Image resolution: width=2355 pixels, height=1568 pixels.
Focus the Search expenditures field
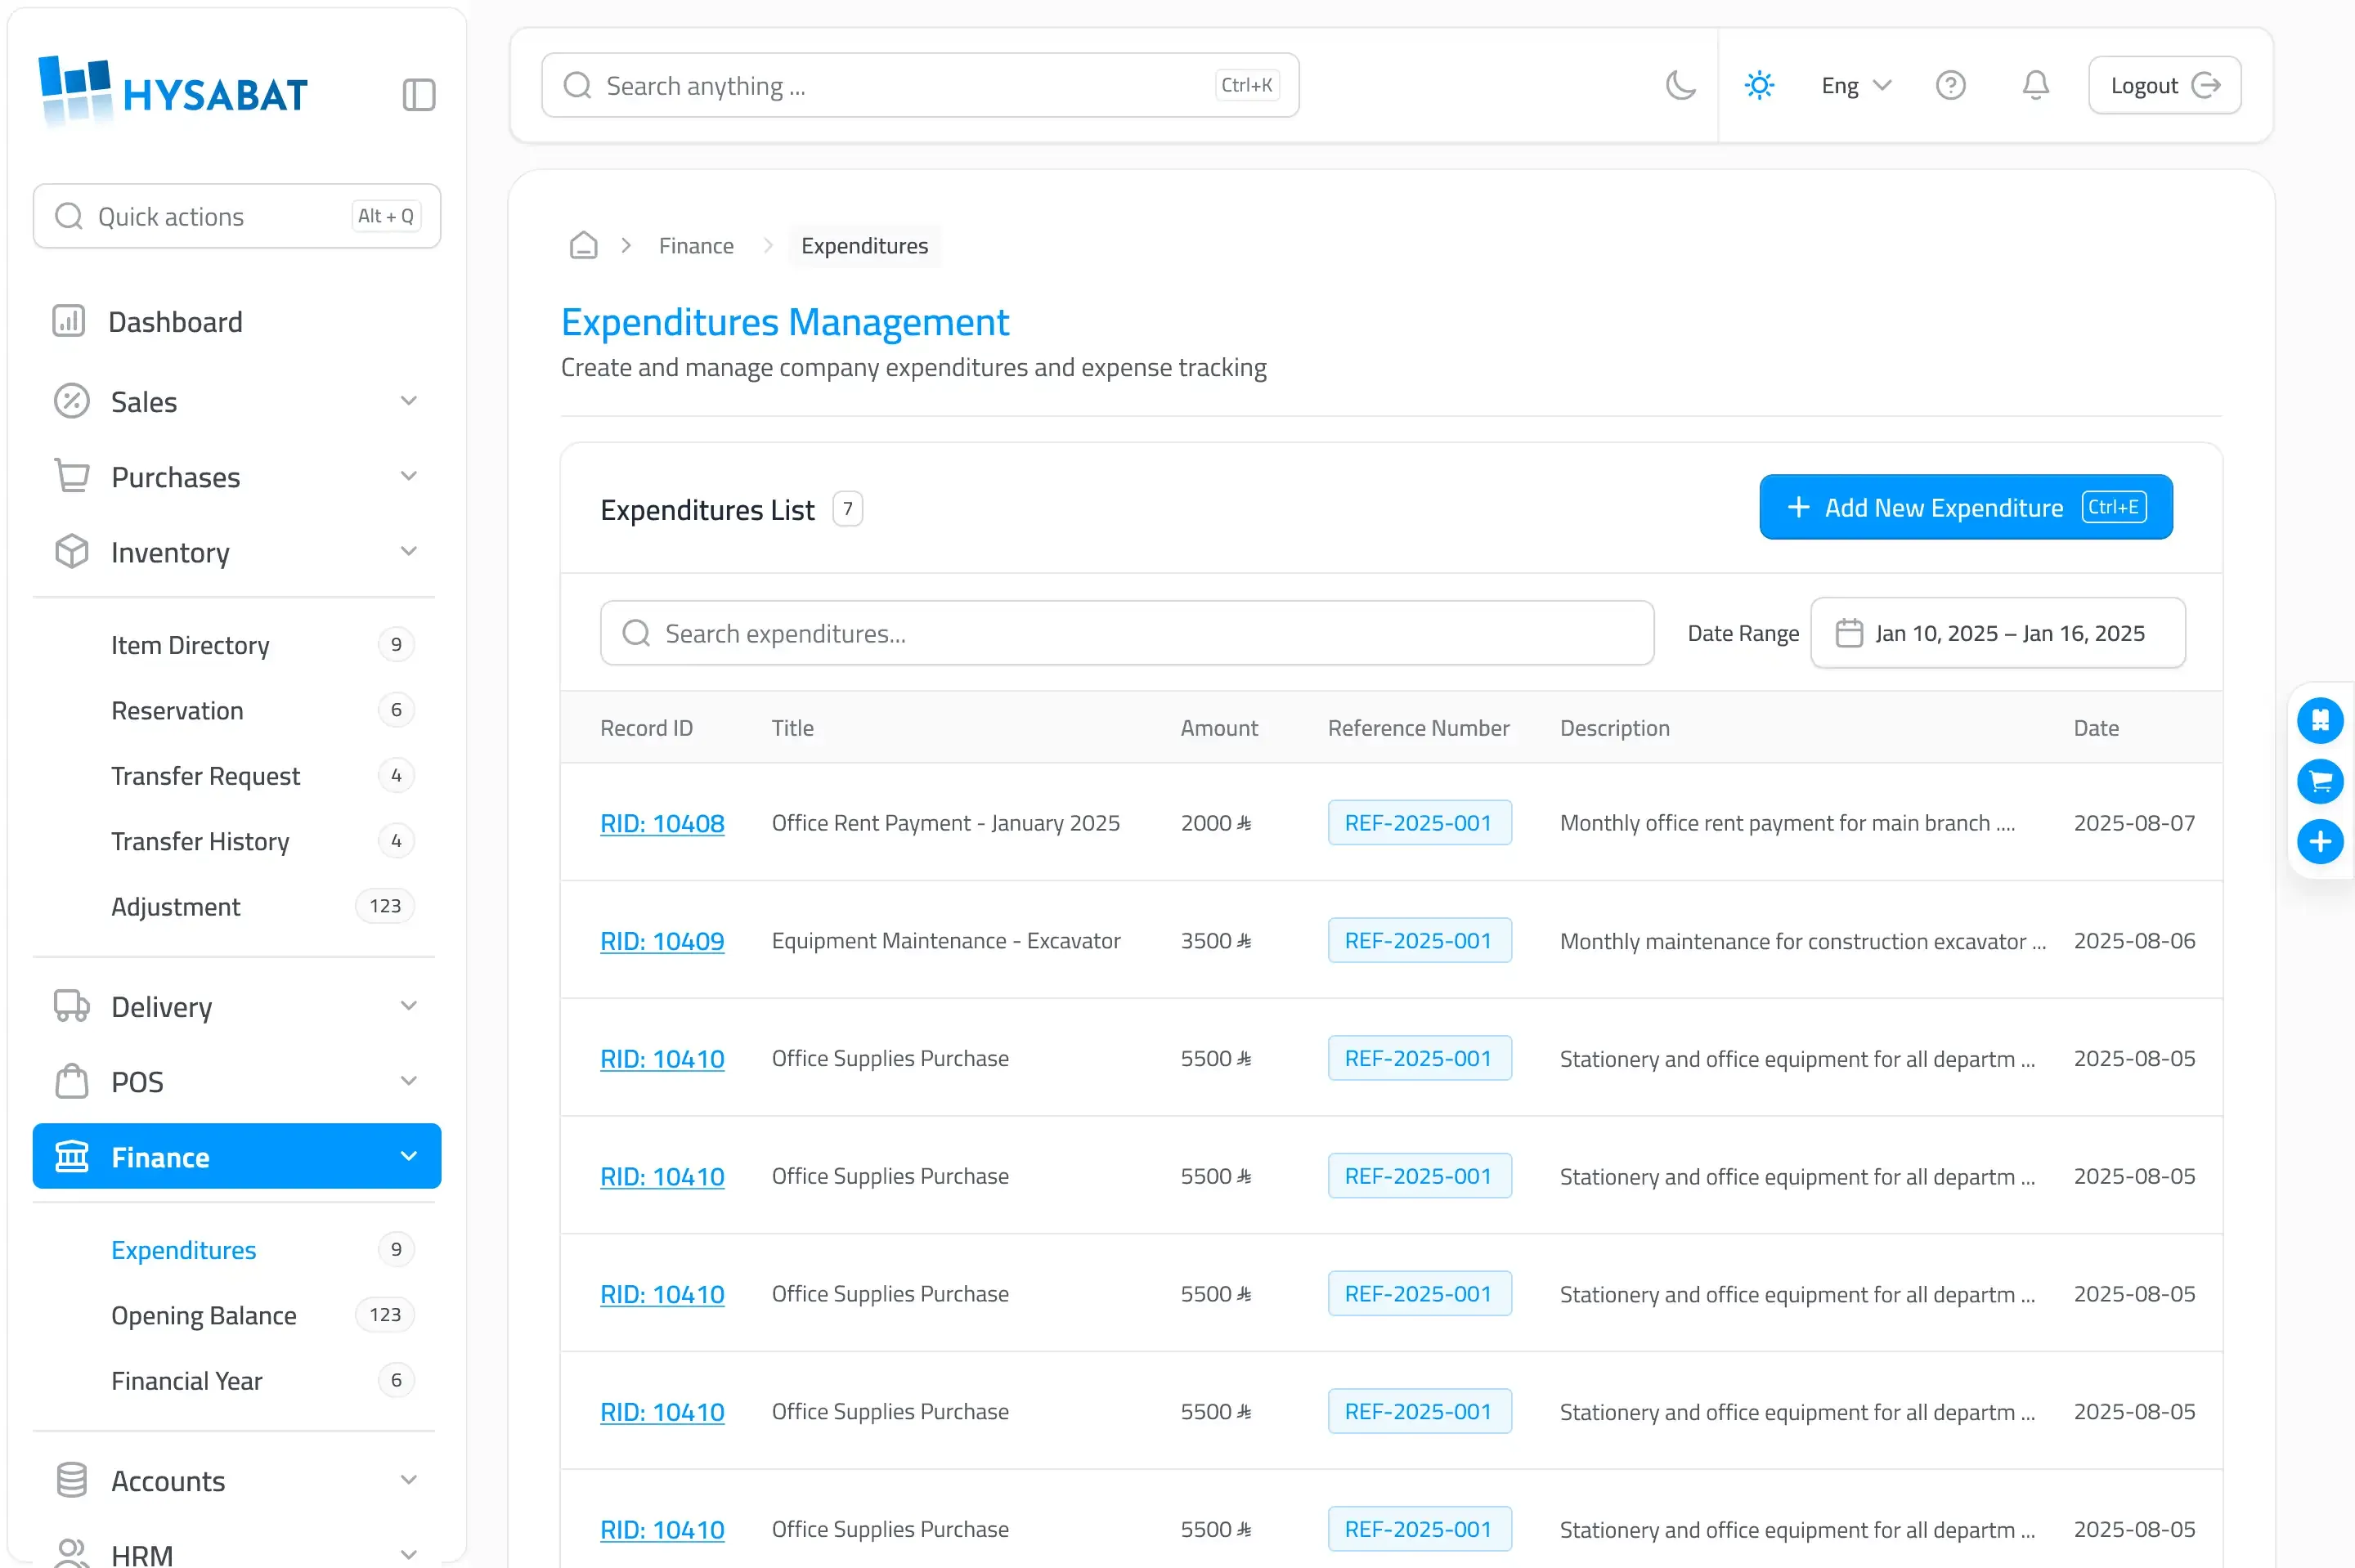[1127, 633]
